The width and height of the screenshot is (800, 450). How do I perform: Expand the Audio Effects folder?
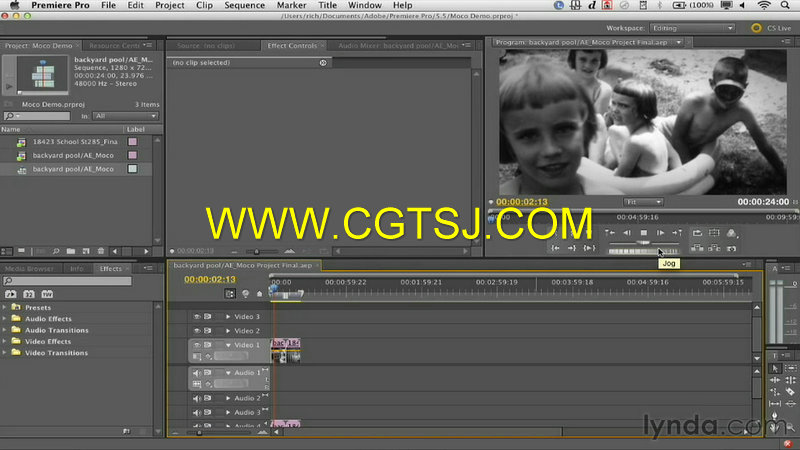(5, 319)
